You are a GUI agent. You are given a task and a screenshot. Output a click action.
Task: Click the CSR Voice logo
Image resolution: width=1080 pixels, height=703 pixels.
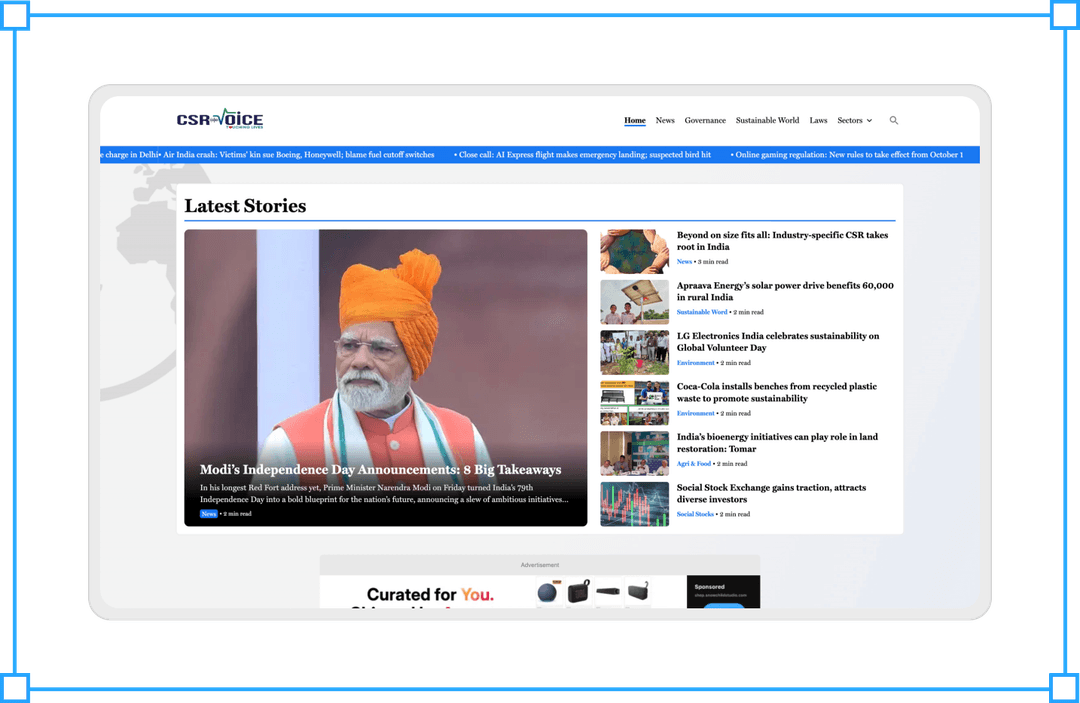point(220,119)
